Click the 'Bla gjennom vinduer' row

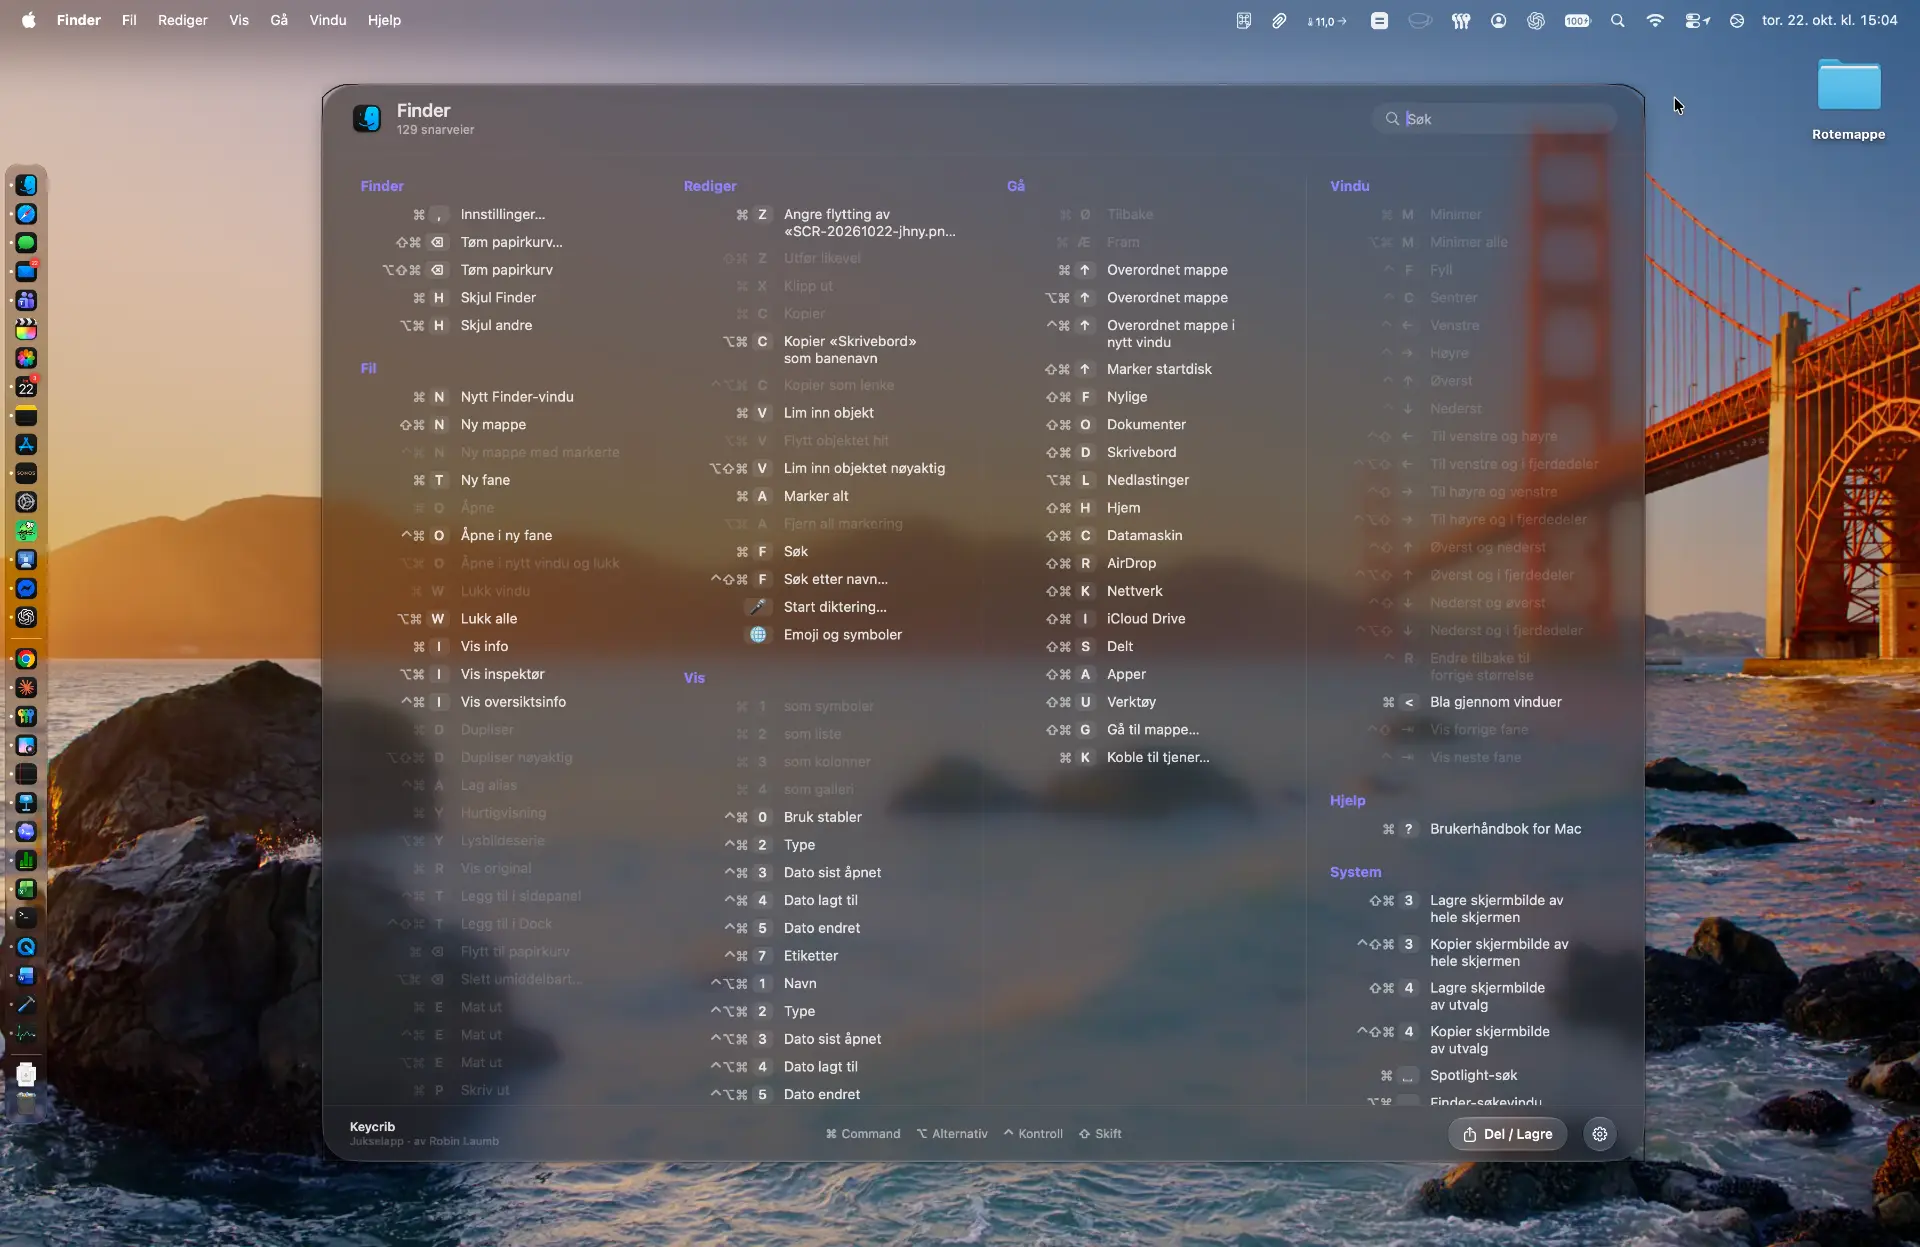(1472, 702)
